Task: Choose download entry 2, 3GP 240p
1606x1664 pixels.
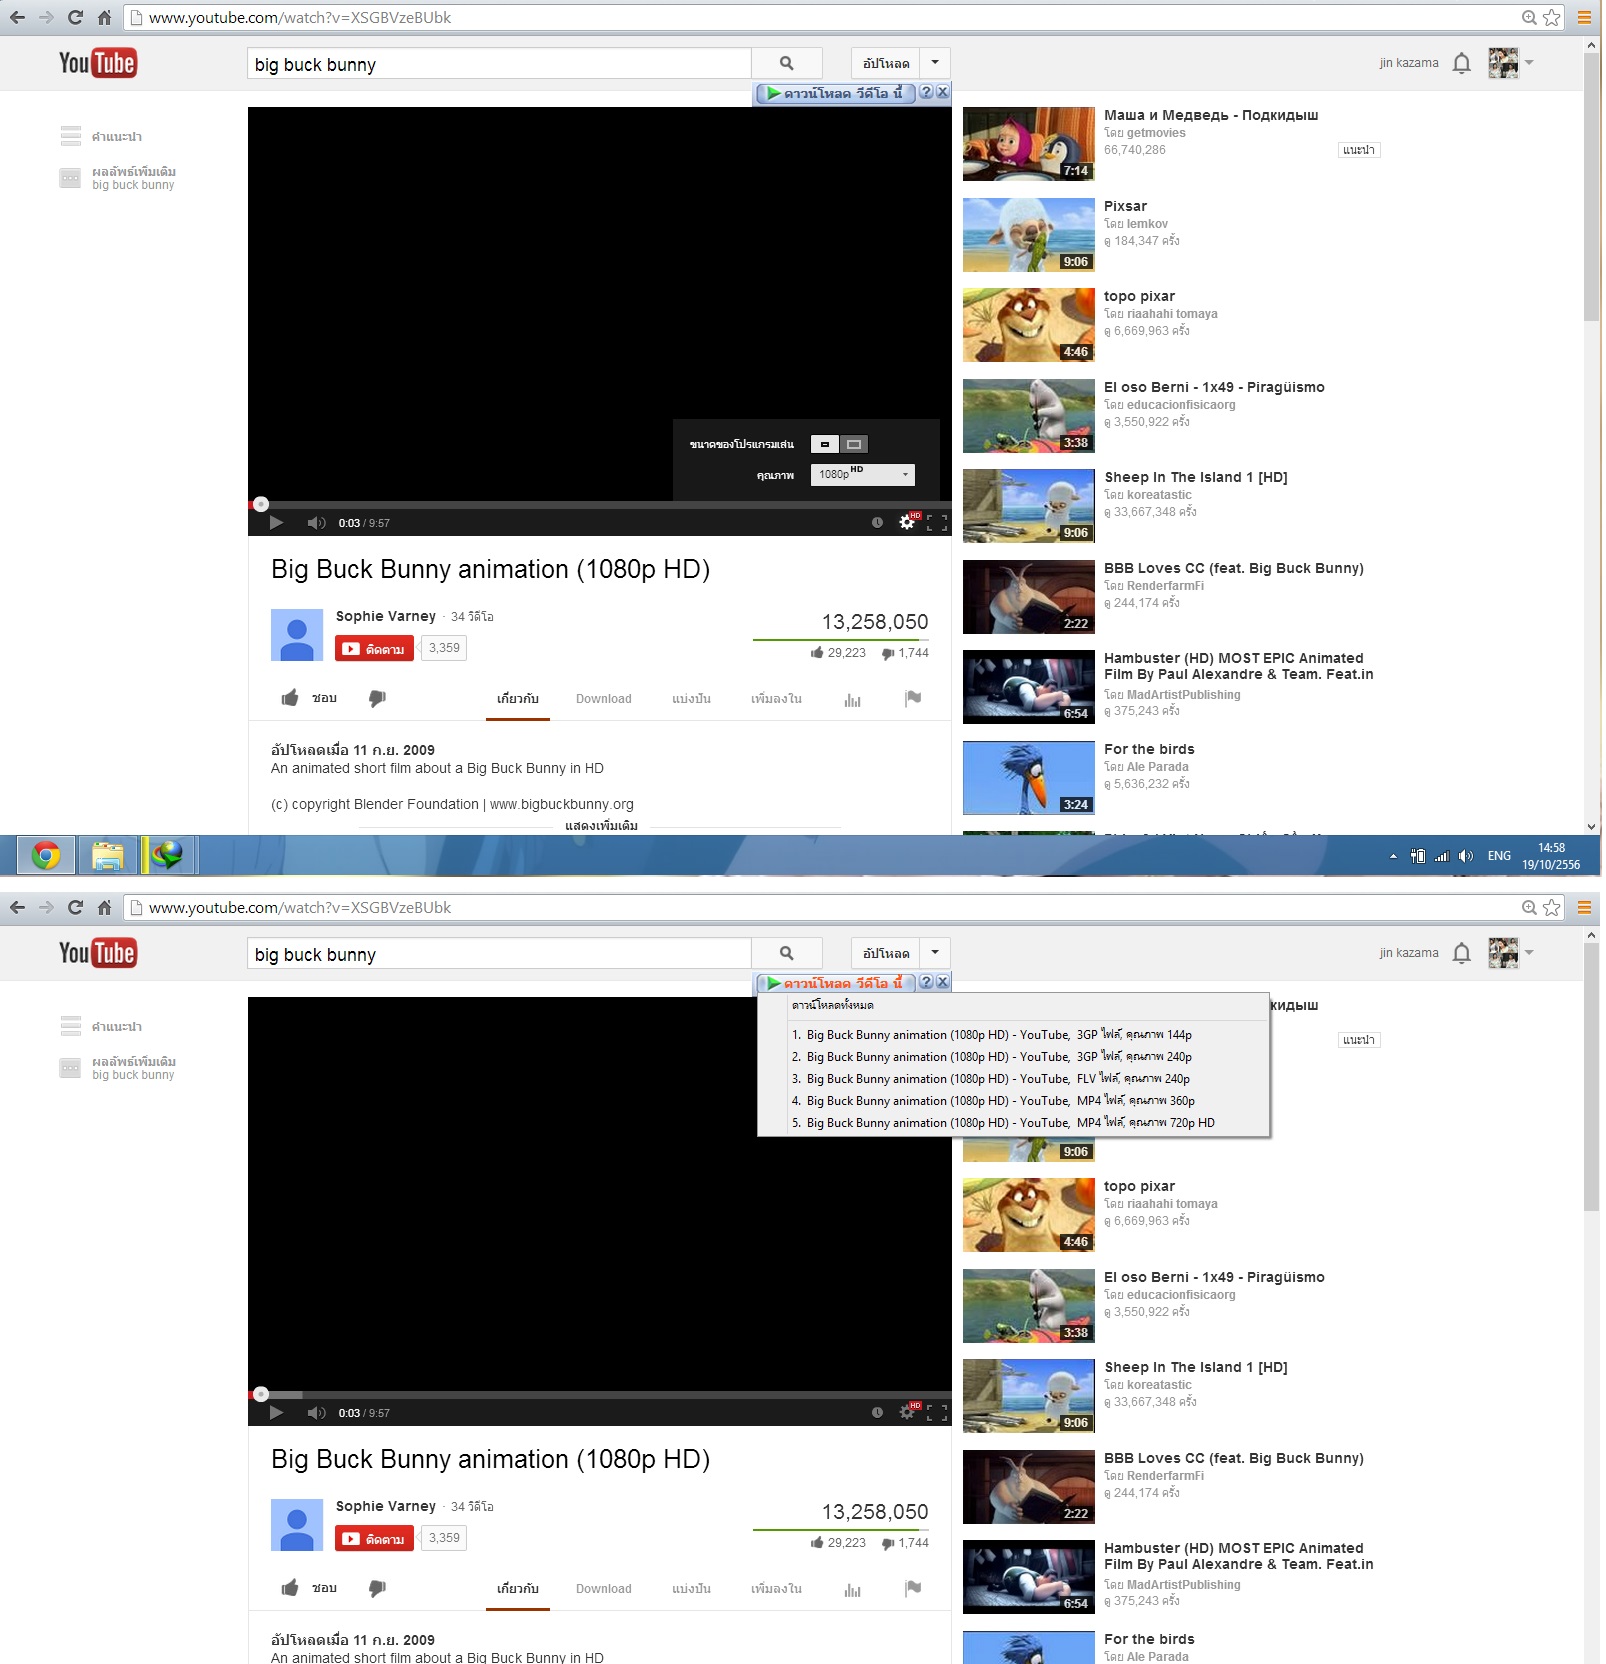Action: pos(1013,1057)
